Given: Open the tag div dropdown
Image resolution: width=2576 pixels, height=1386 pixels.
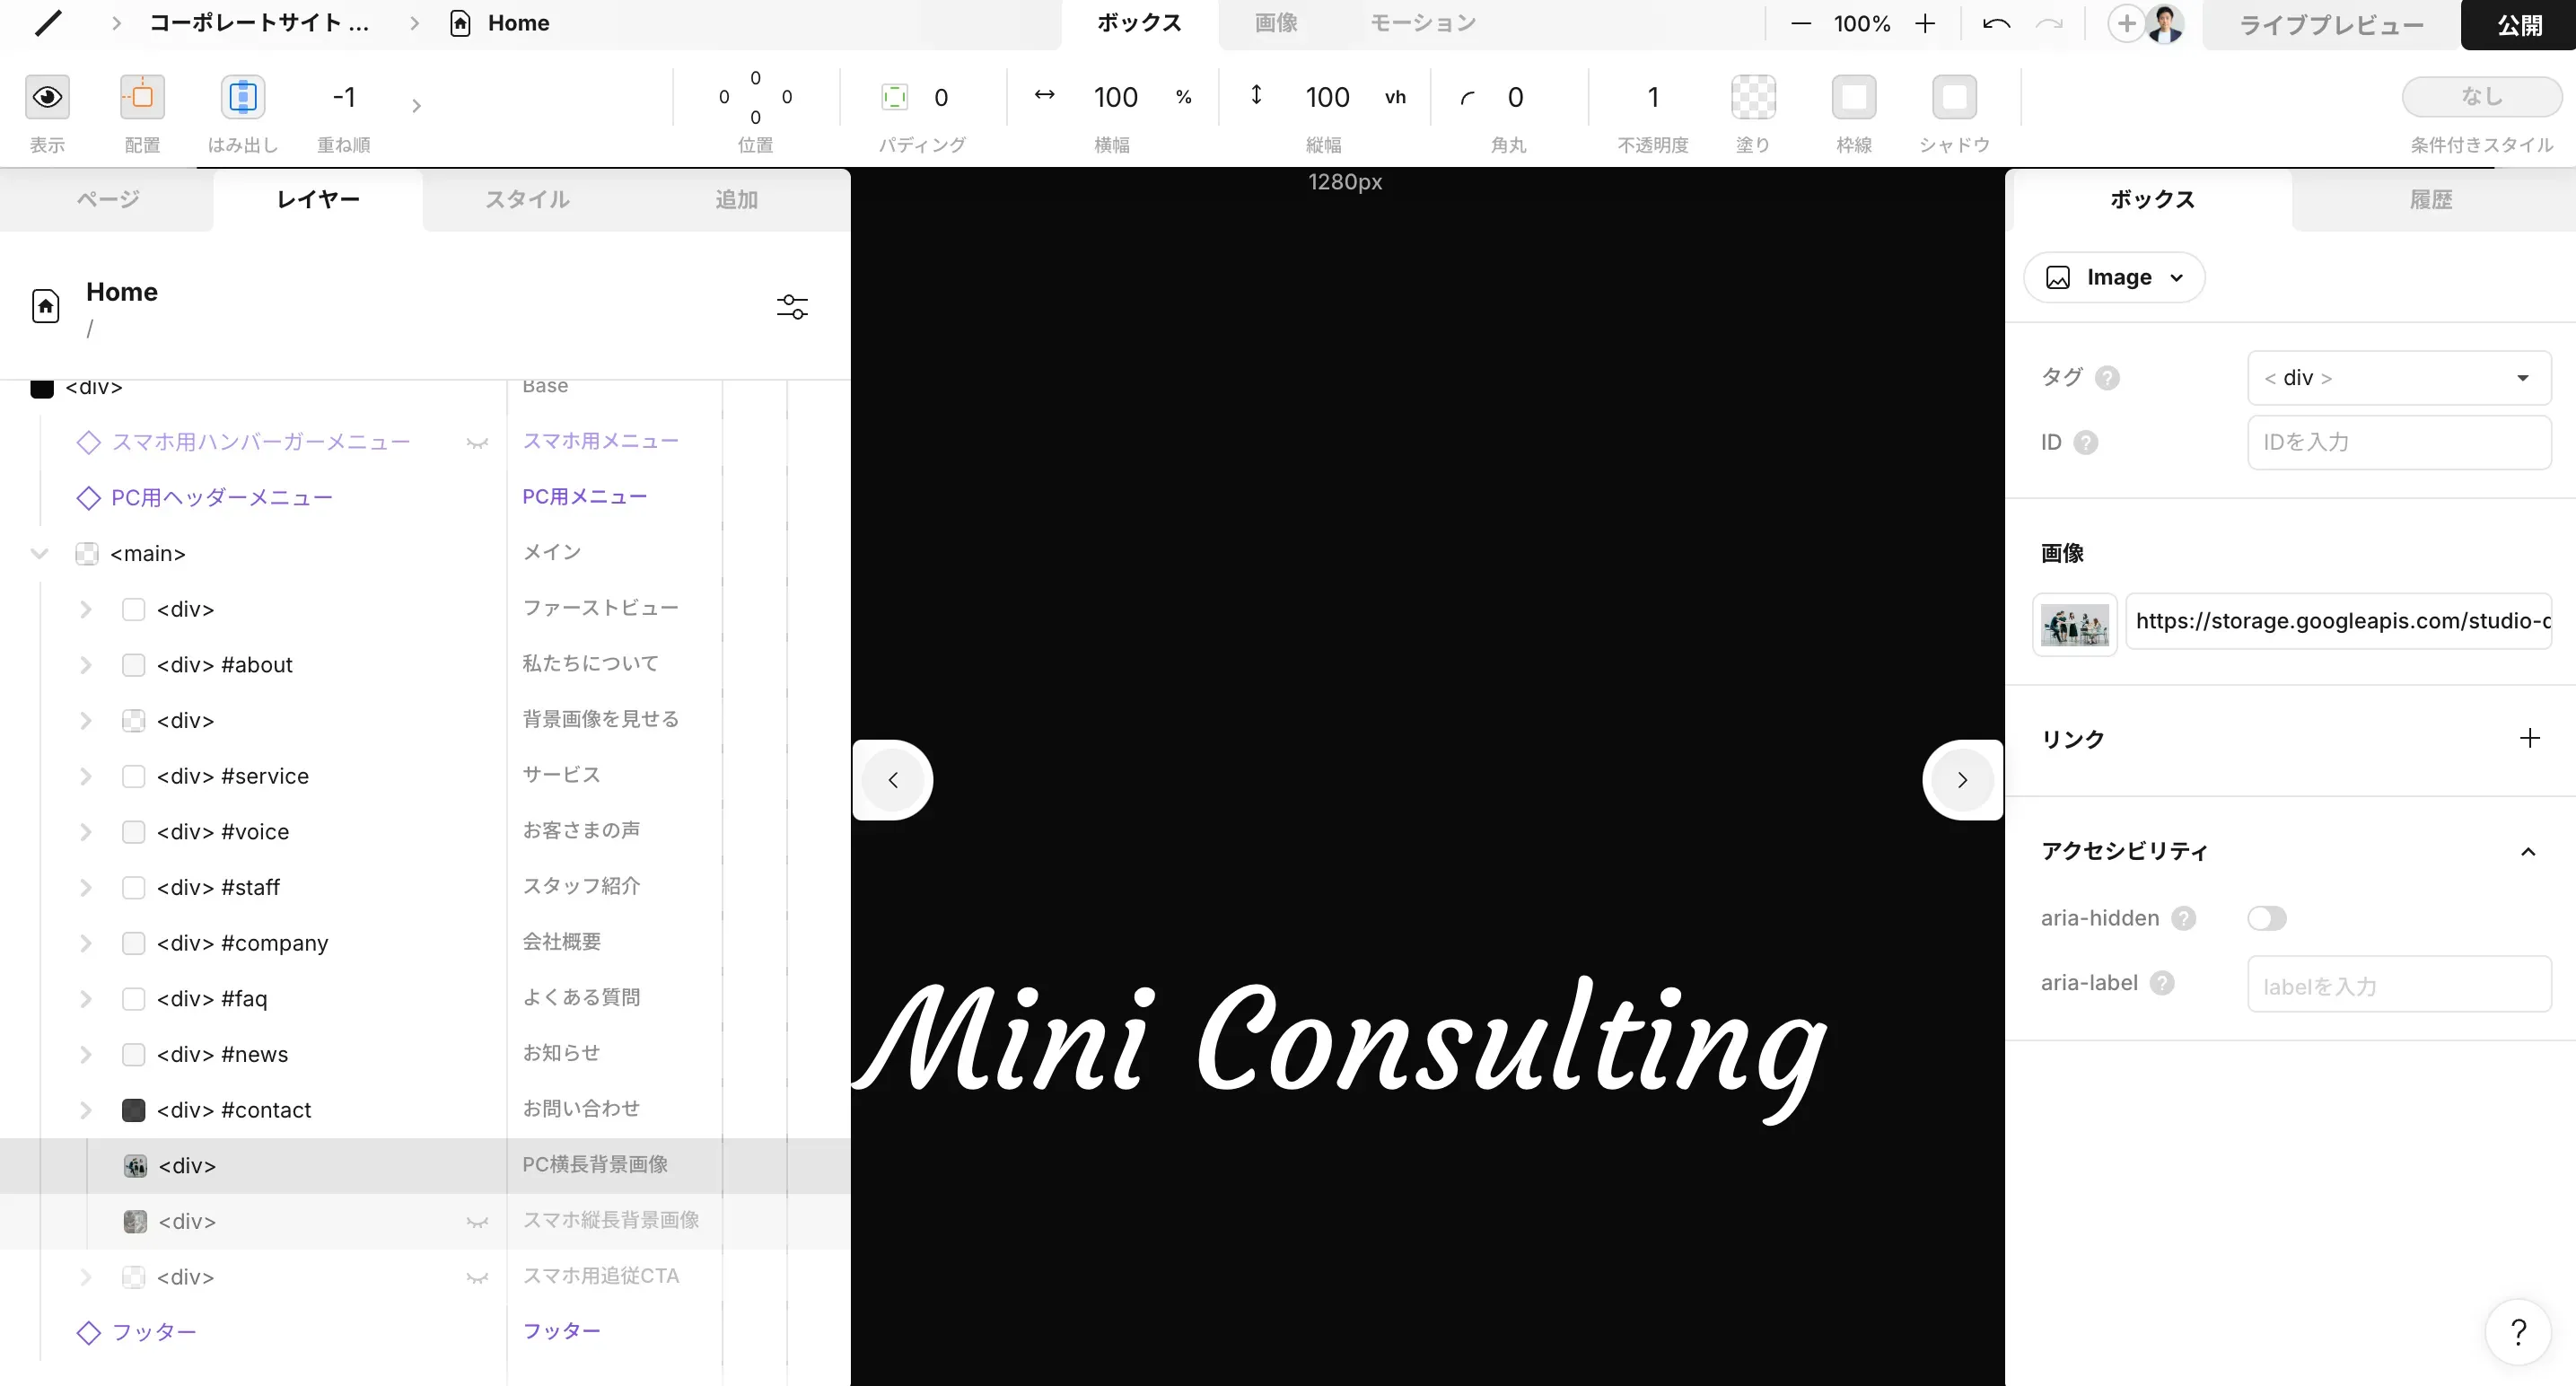Looking at the screenshot, I should pos(2398,378).
